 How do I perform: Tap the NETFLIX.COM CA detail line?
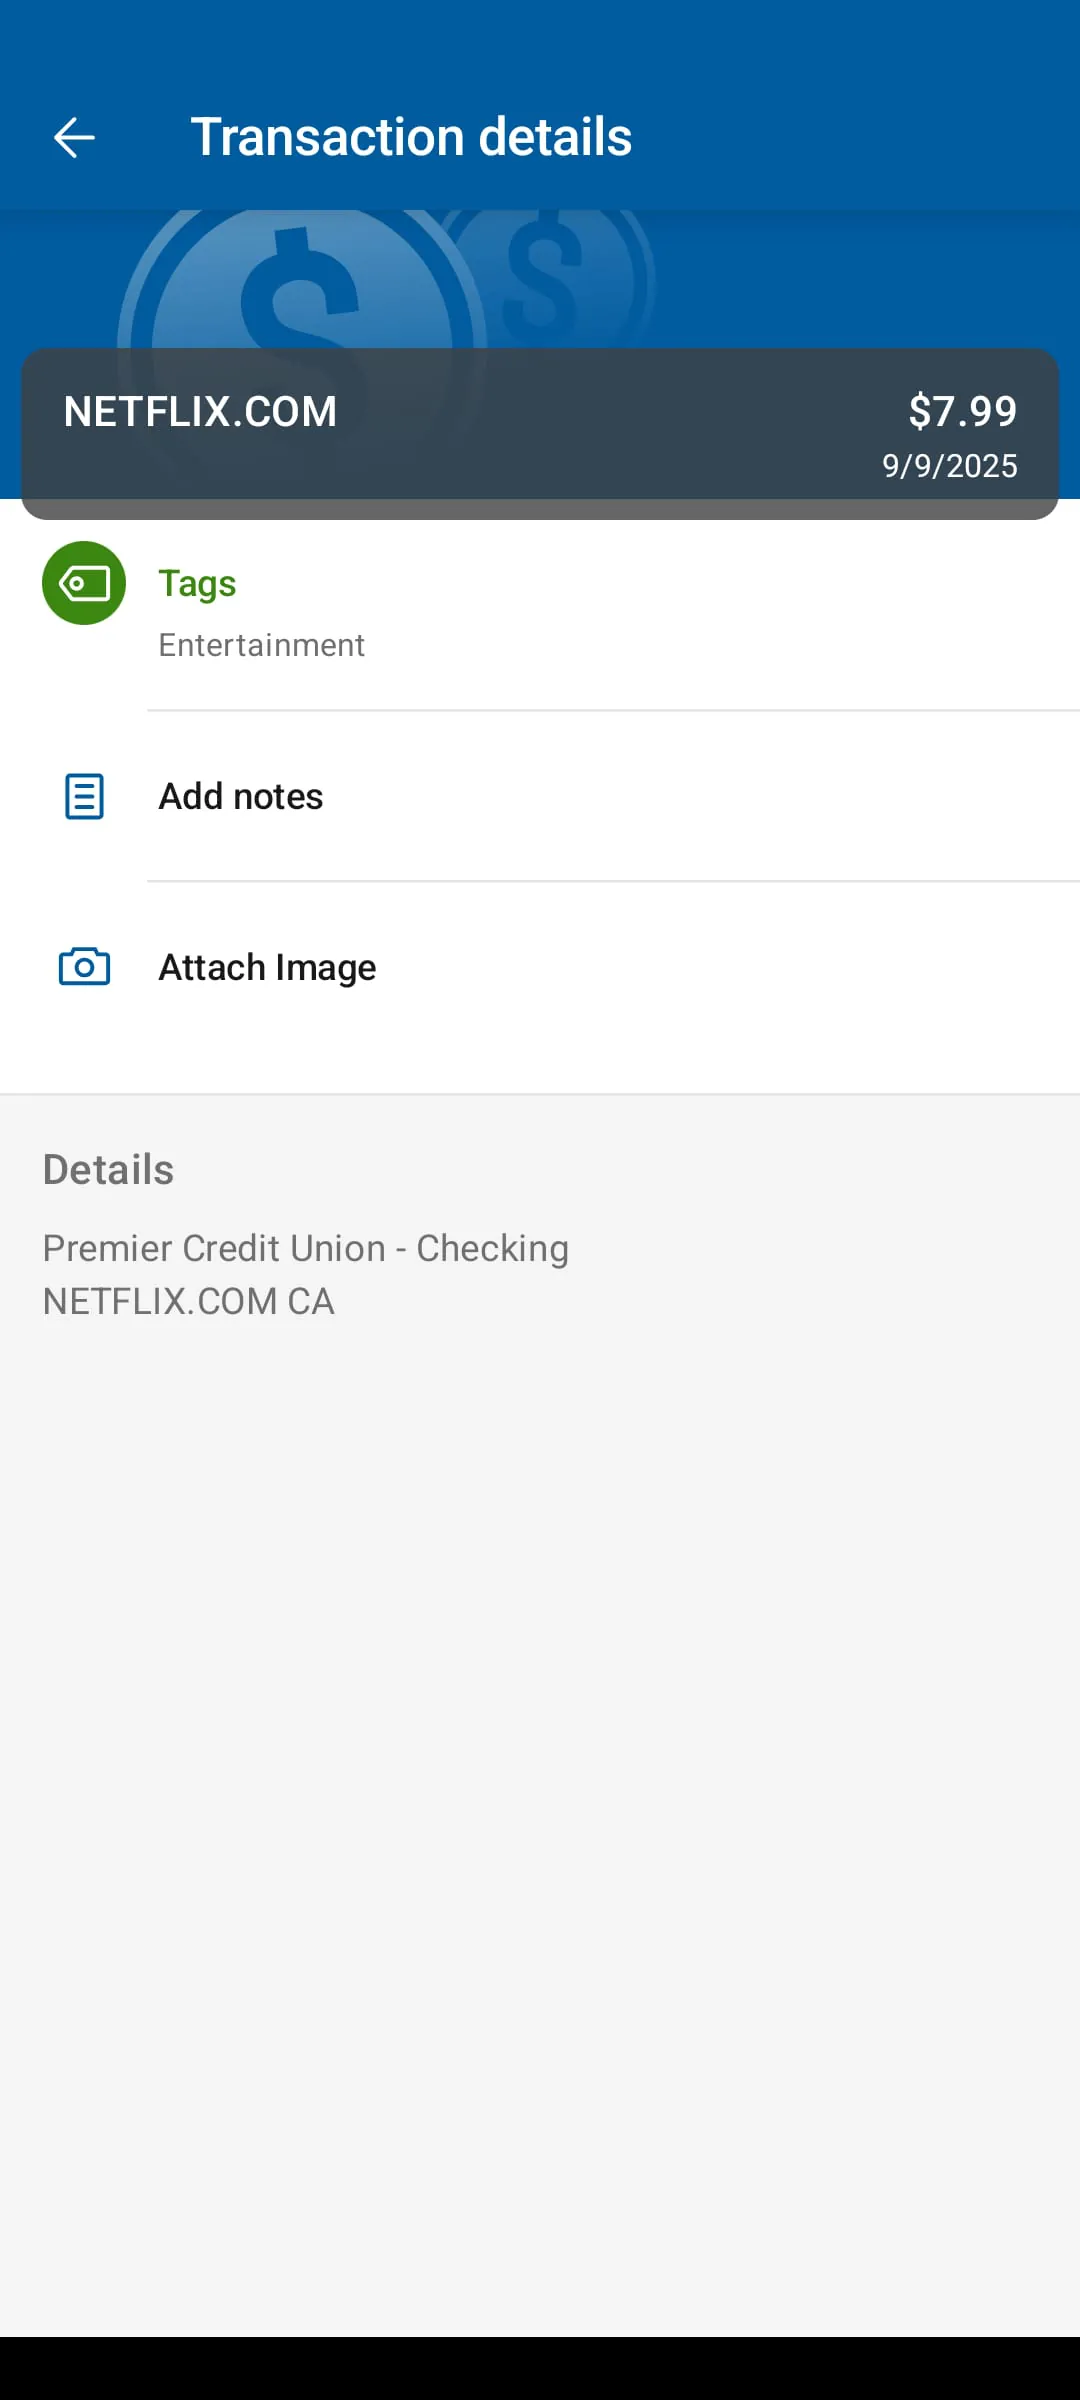(188, 1300)
